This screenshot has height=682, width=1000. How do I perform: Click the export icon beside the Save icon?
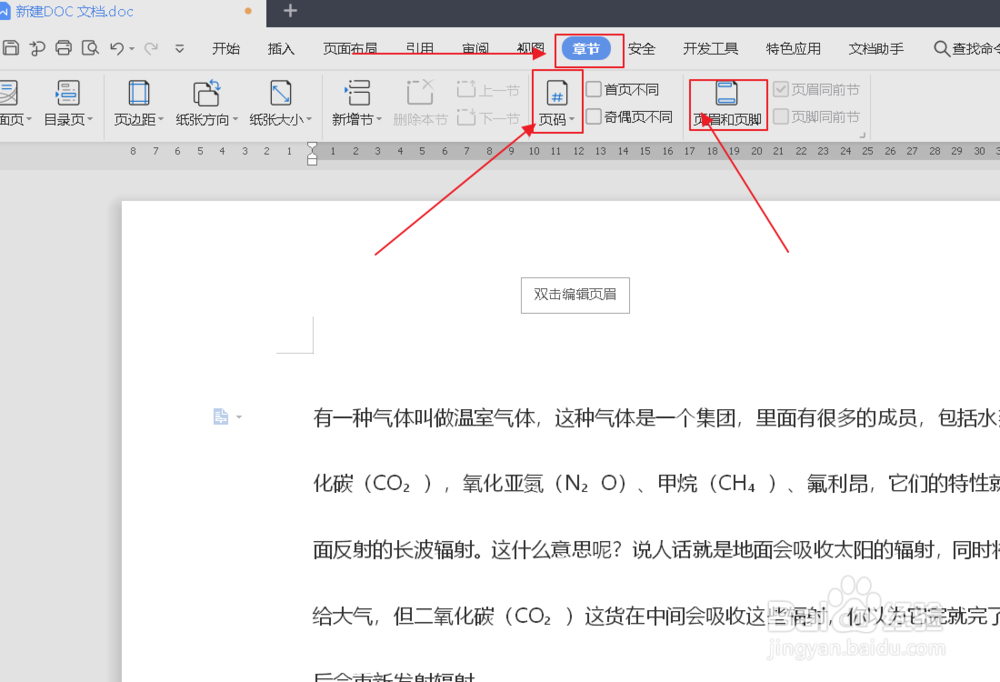tap(38, 48)
